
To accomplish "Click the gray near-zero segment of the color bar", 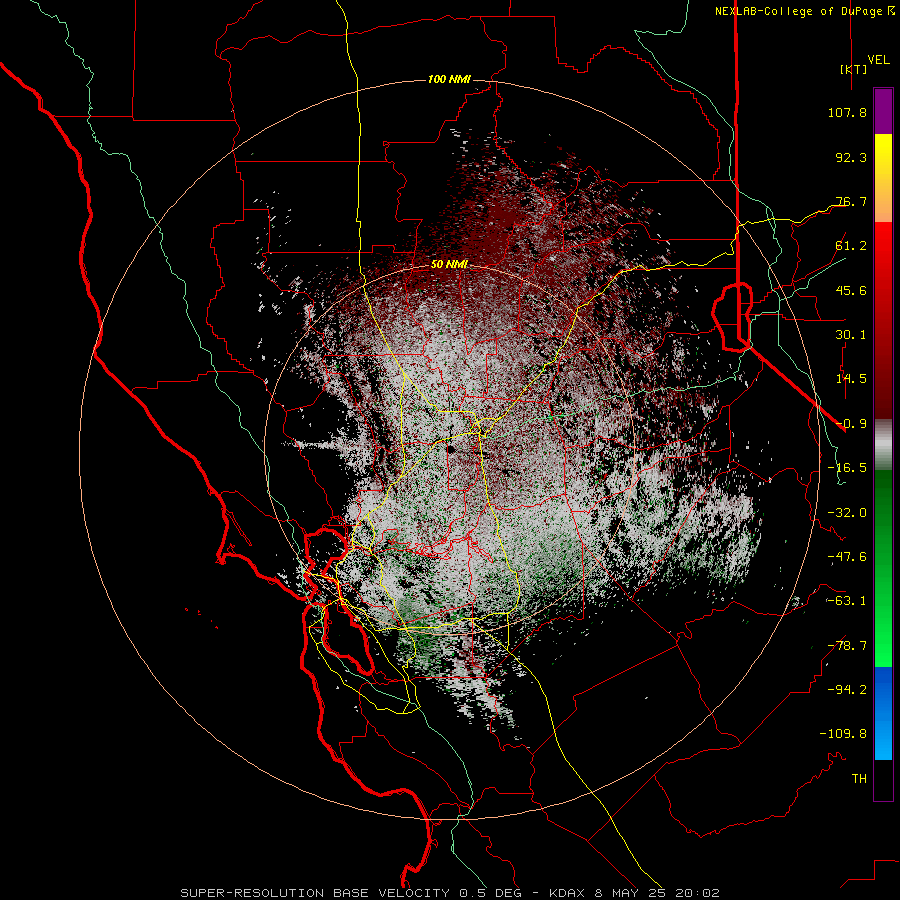I will pyautogui.click(x=883, y=445).
